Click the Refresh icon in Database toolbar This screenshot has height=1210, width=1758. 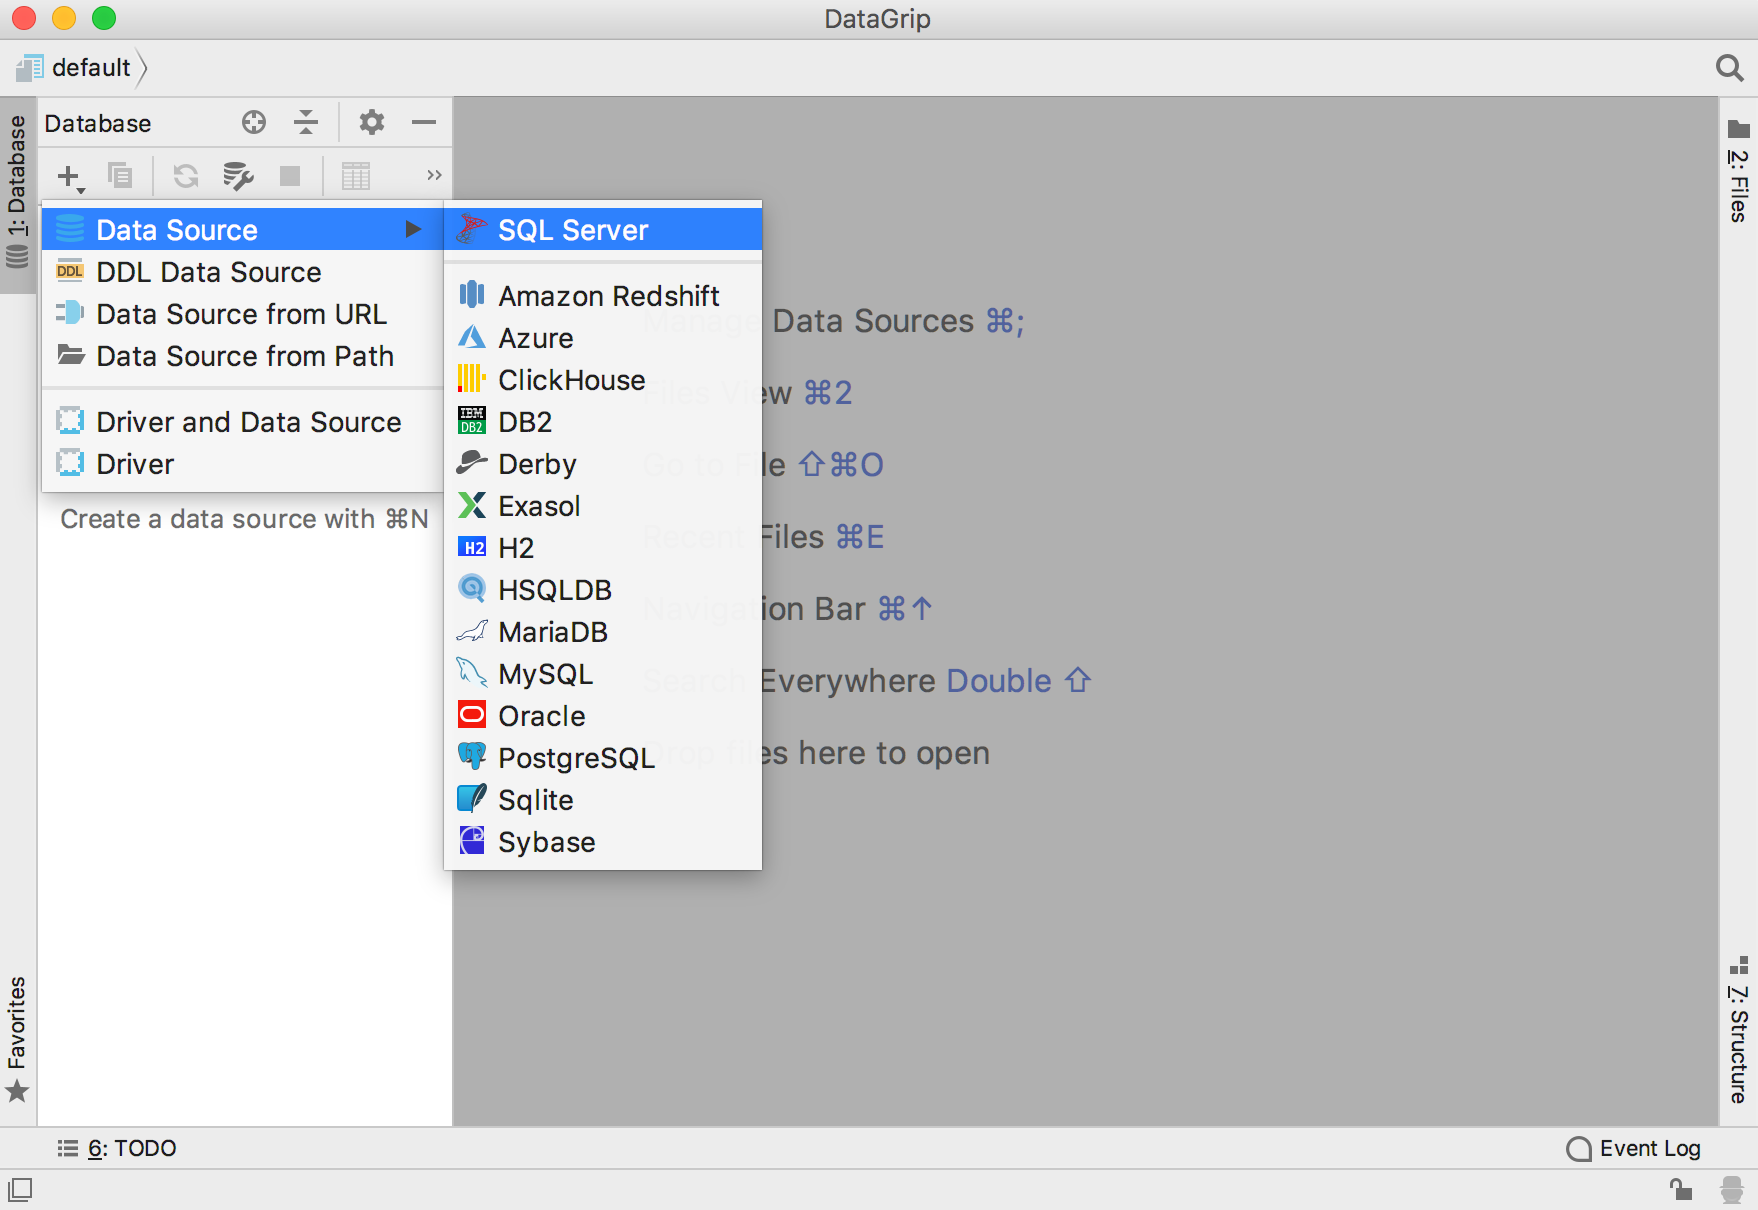[186, 176]
